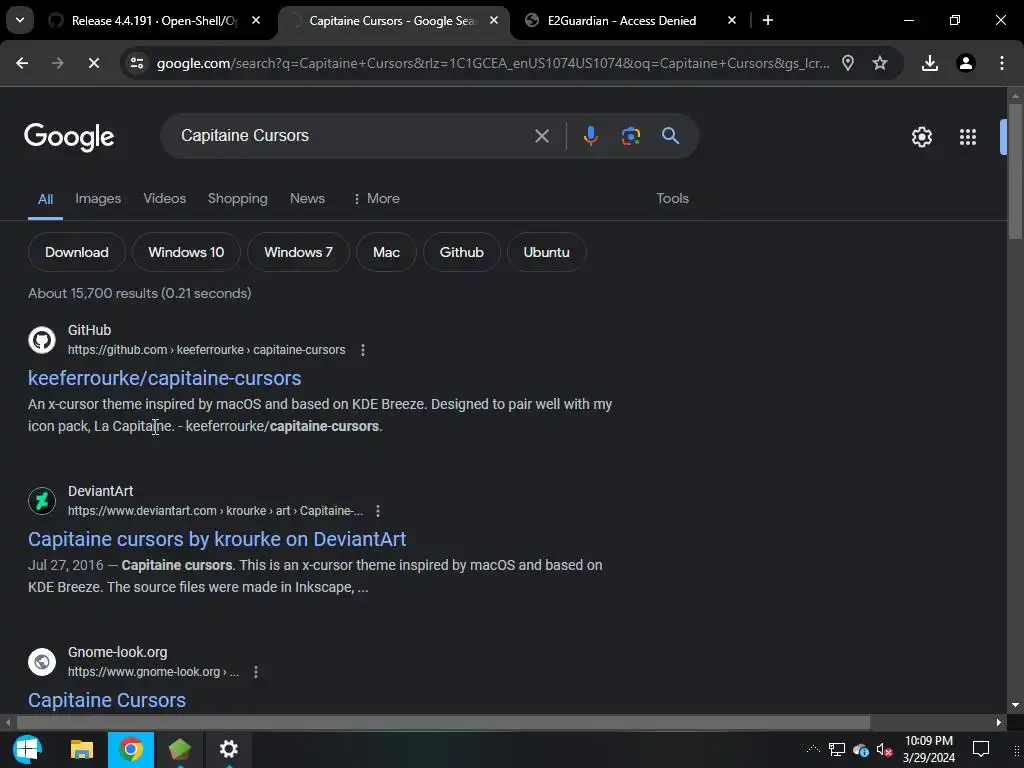
Task: Click the DeviantArt favicon
Action: click(x=42, y=502)
